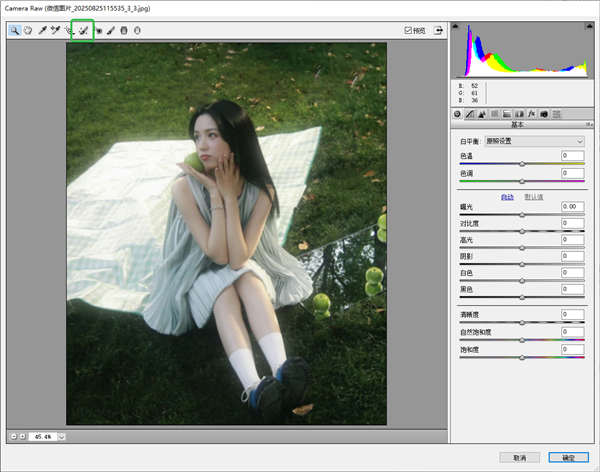Switch to the Tone Curve panel tab

[x=469, y=113]
